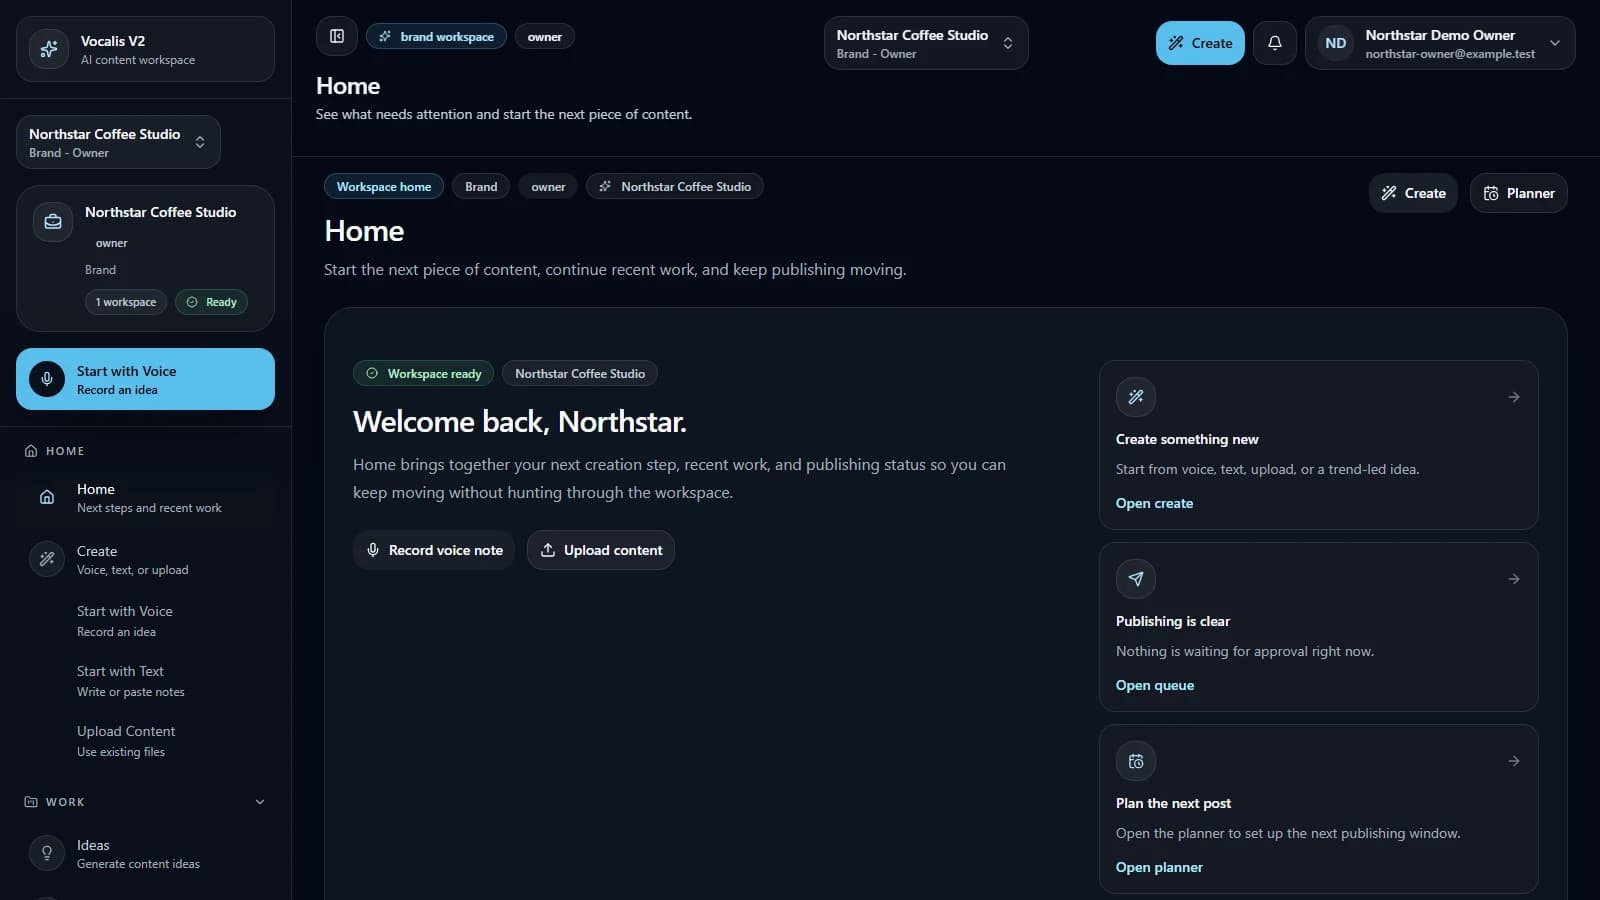Click the magic wand icon beside Create nav item
This screenshot has height=900, width=1600.
tap(47, 559)
